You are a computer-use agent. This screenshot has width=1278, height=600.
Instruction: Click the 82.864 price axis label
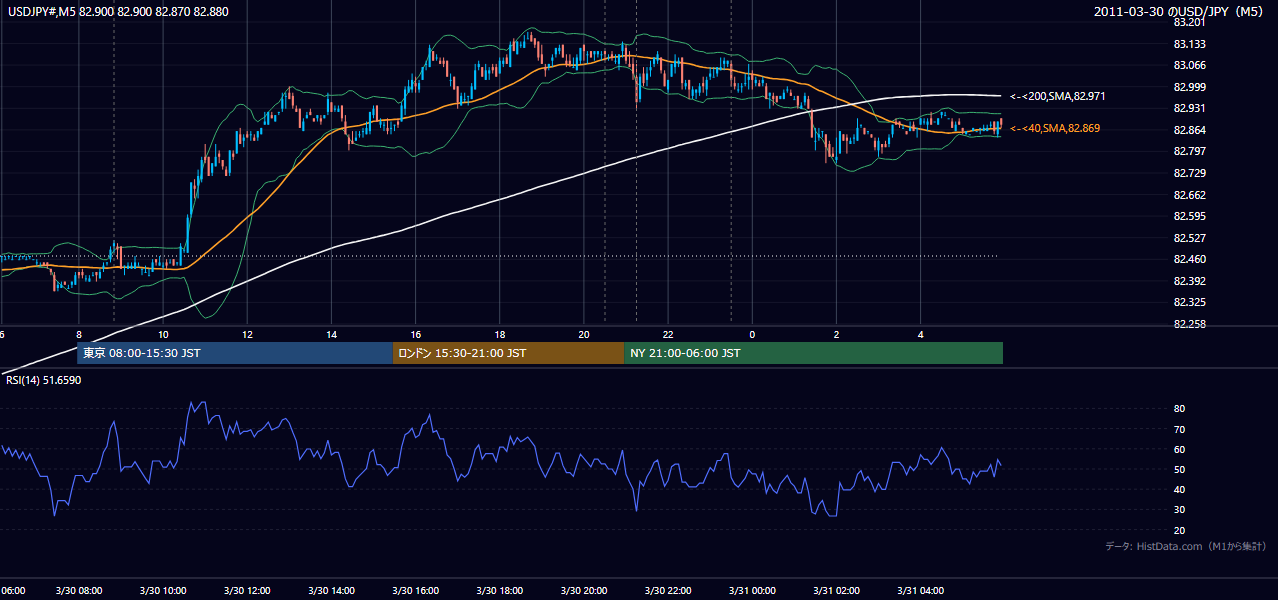click(1188, 130)
